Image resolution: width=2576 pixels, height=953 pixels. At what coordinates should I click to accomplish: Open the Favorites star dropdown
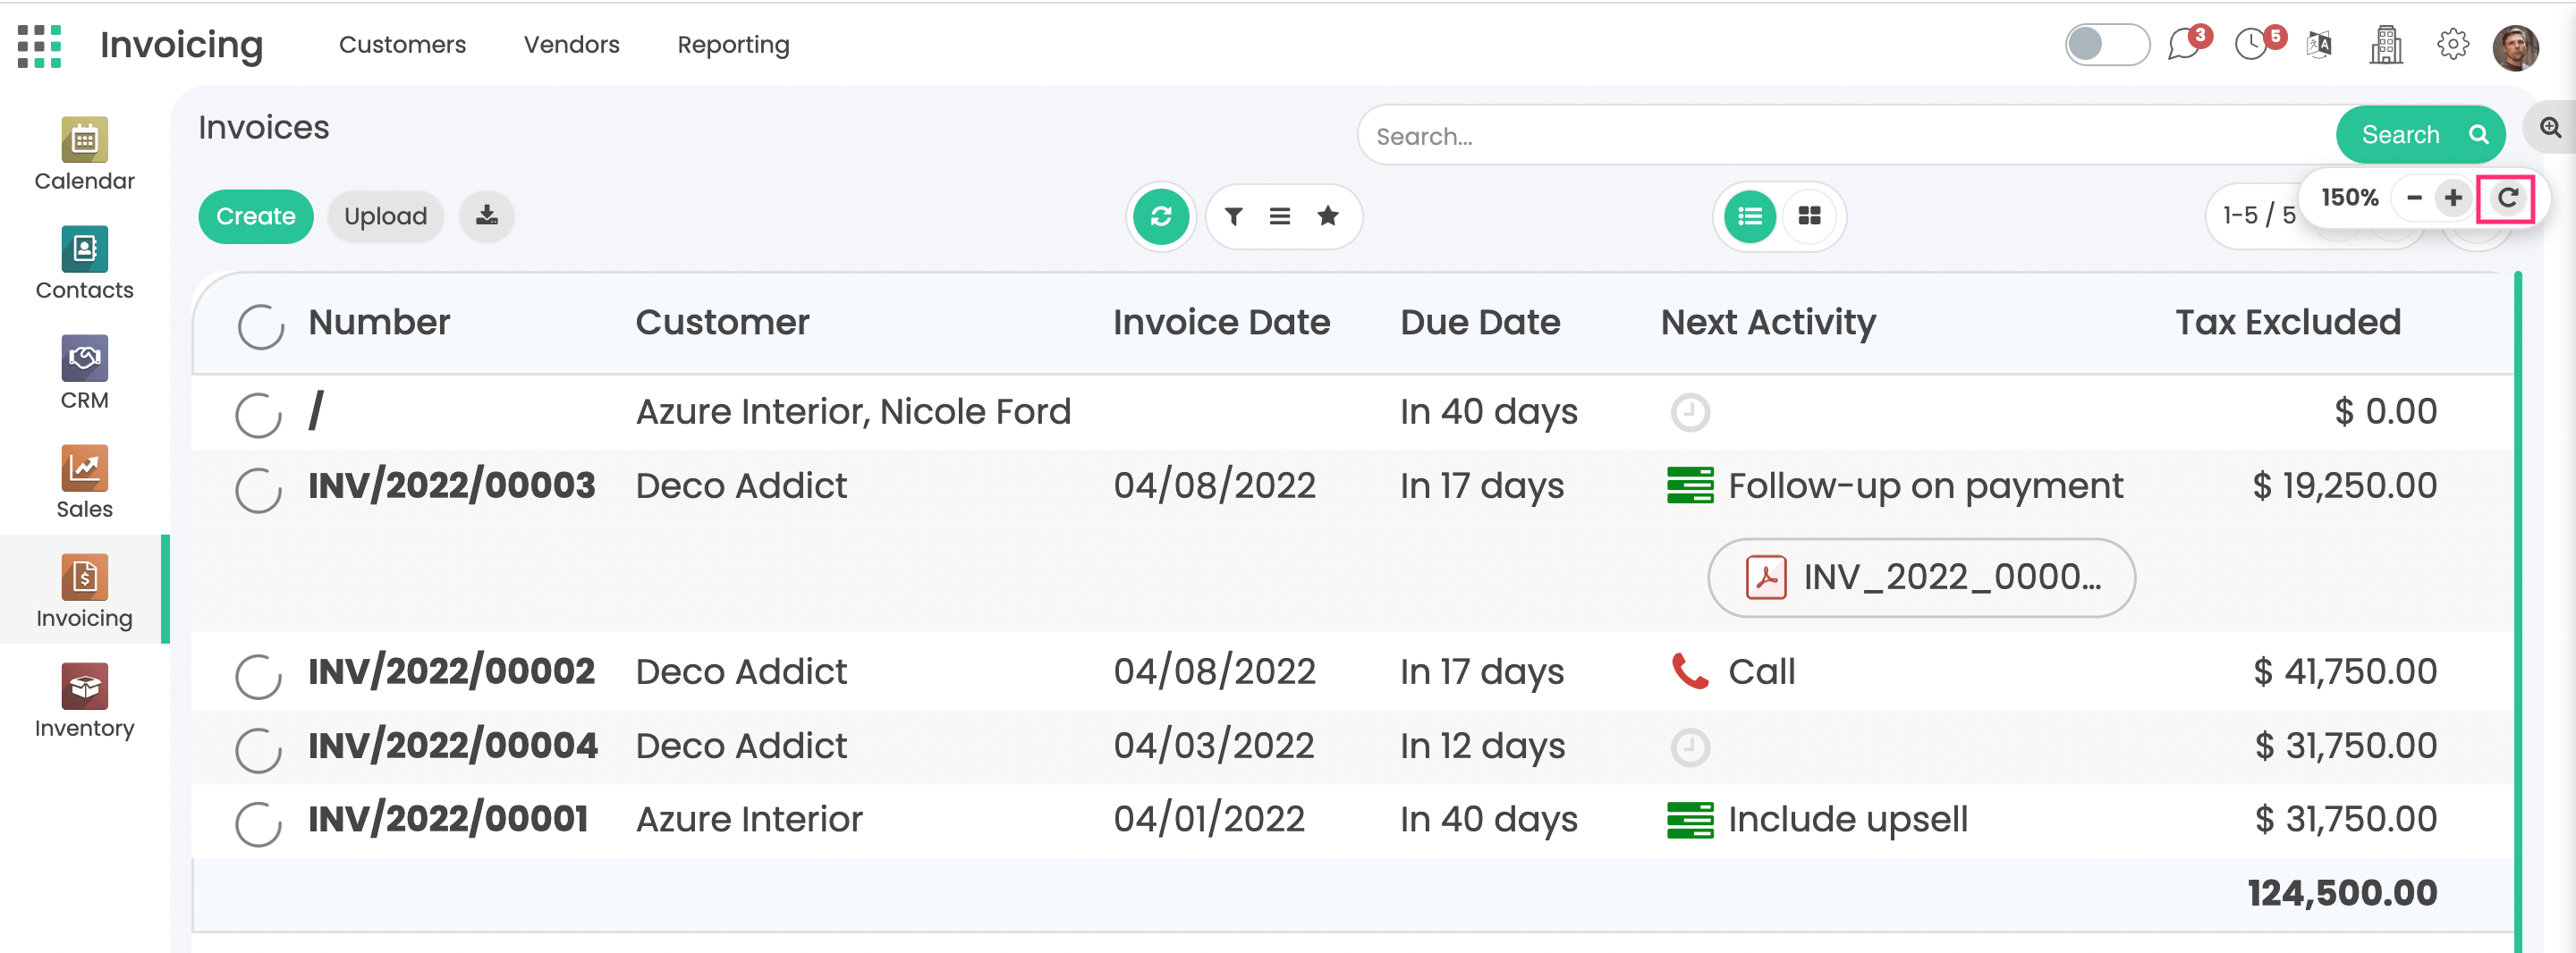click(1327, 216)
